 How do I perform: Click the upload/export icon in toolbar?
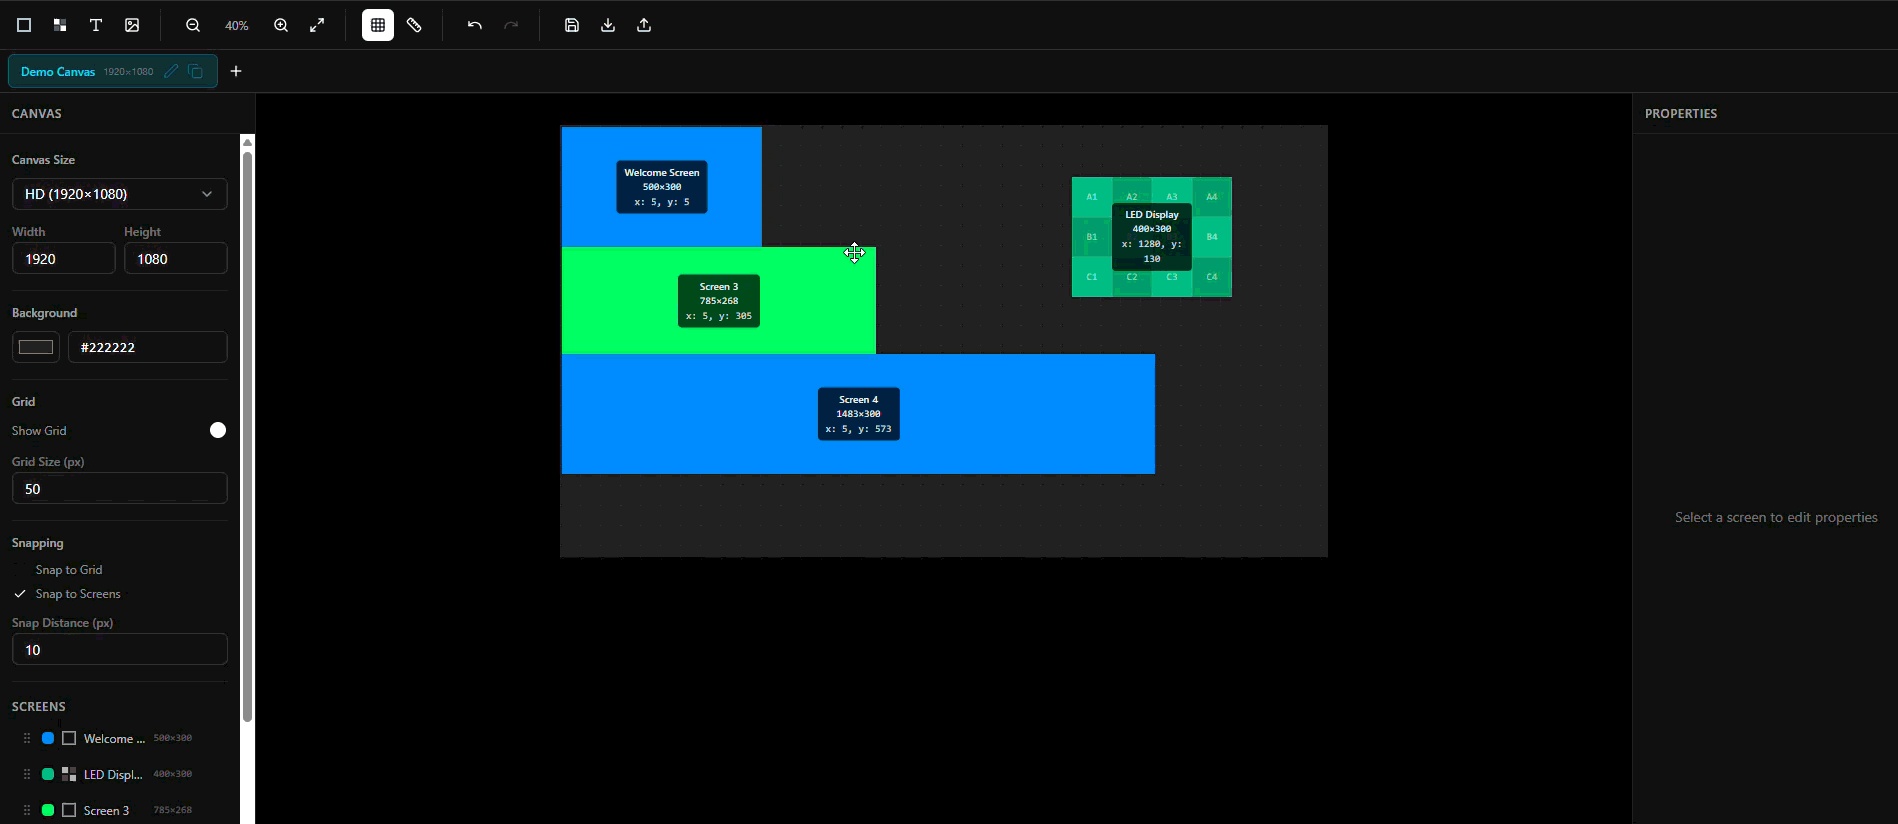644,25
